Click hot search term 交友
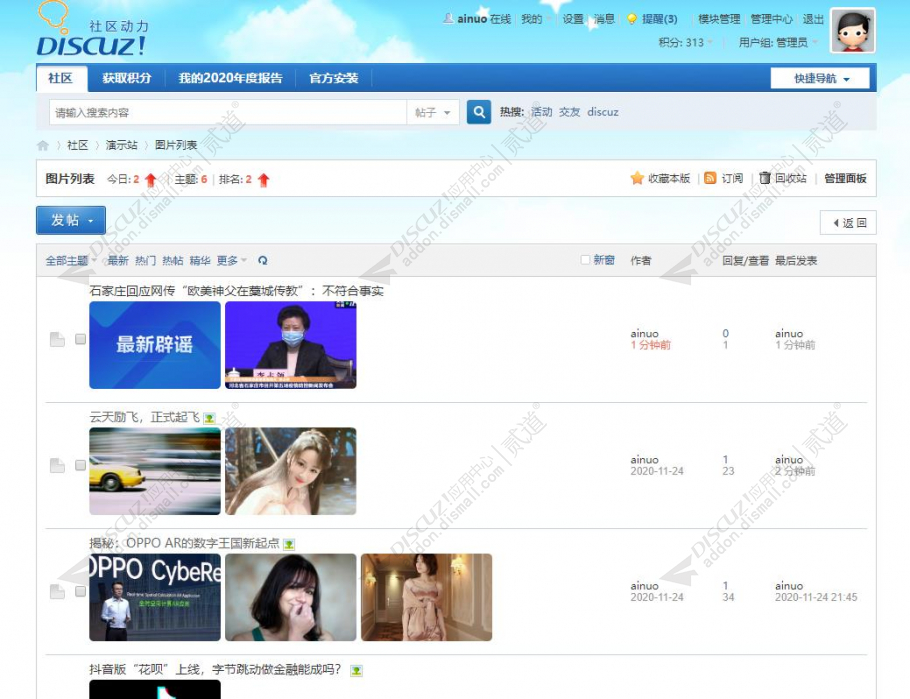Screen dimensions: 910x699 pyautogui.click(x=569, y=112)
